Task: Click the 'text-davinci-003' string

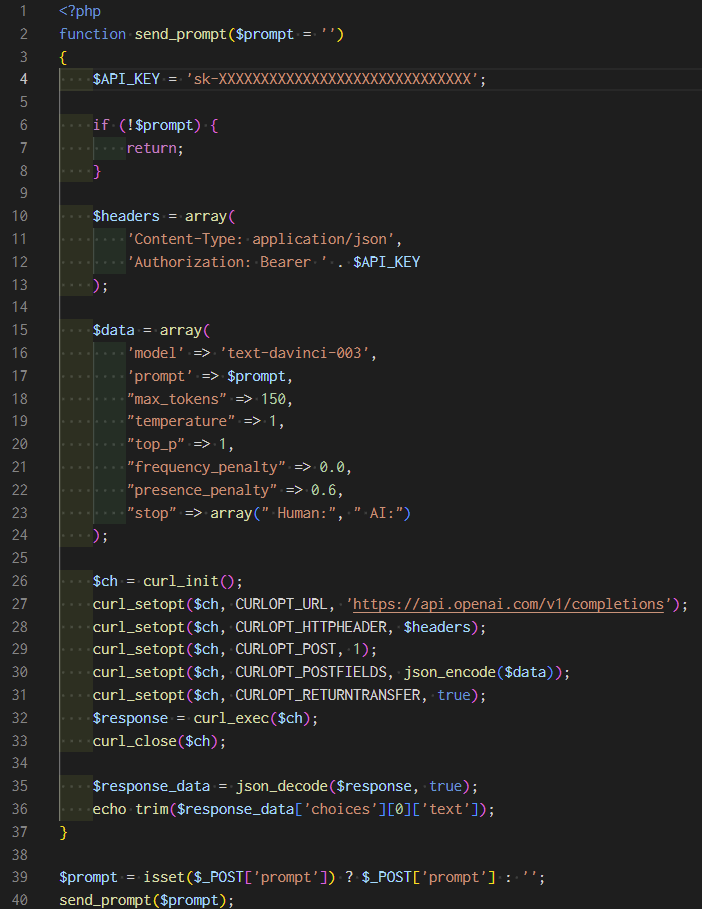Action: [294, 353]
